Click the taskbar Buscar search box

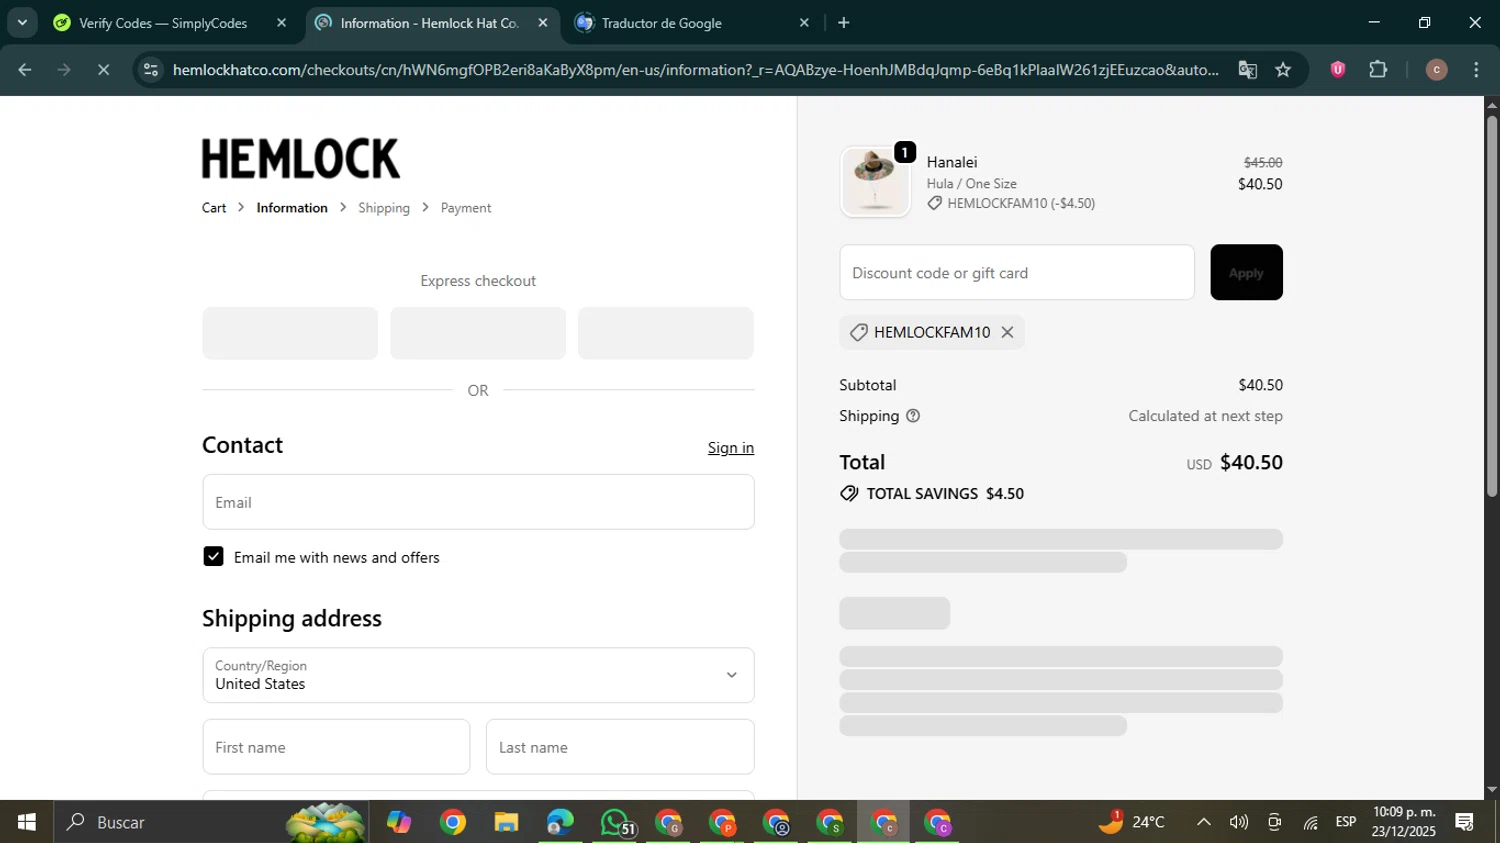point(212,822)
